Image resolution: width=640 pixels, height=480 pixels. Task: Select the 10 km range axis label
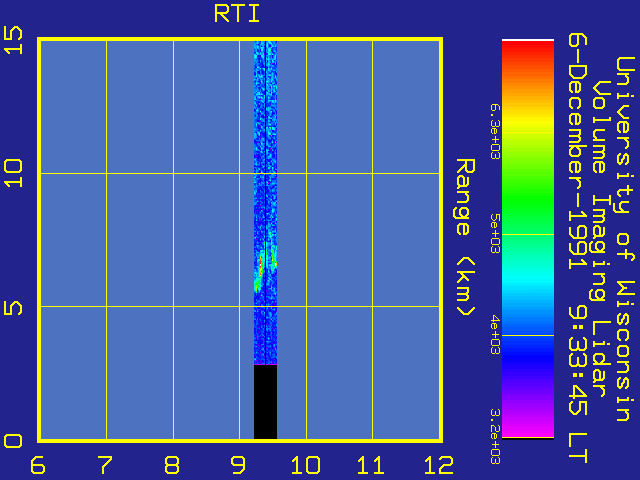pyautogui.click(x=13, y=173)
